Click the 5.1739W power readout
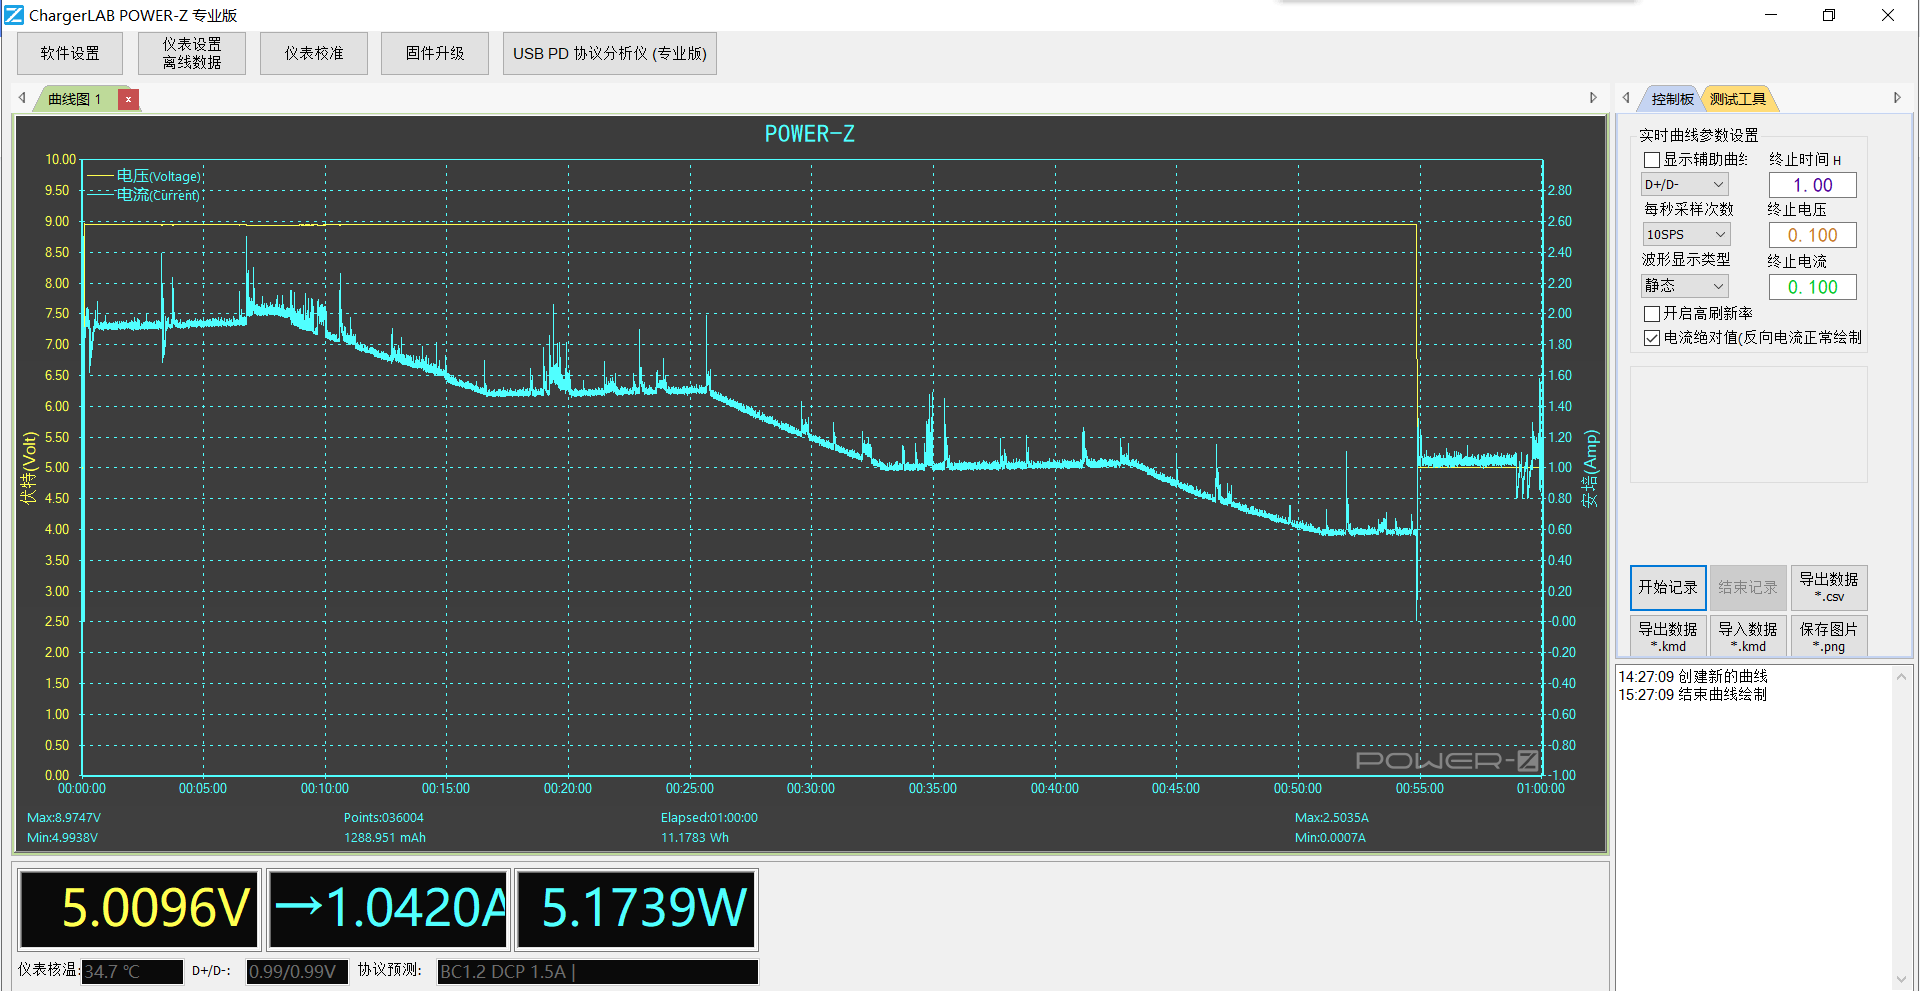This screenshot has height=991, width=1920. coord(636,909)
